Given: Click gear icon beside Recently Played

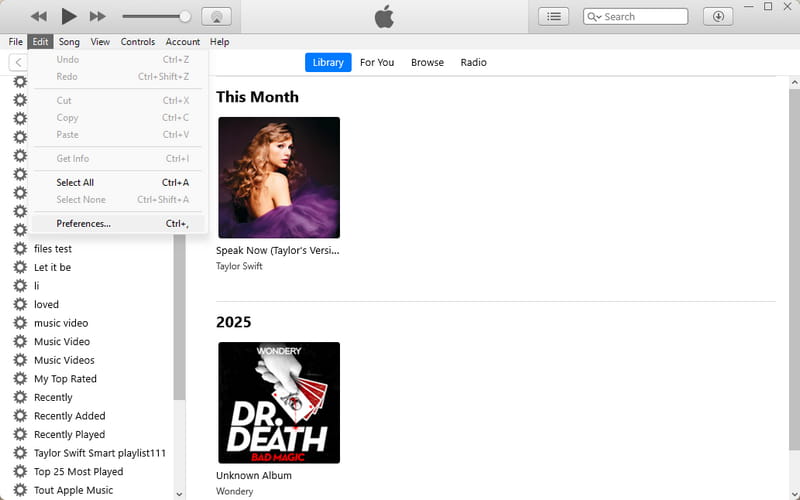Looking at the screenshot, I should tap(20, 435).
